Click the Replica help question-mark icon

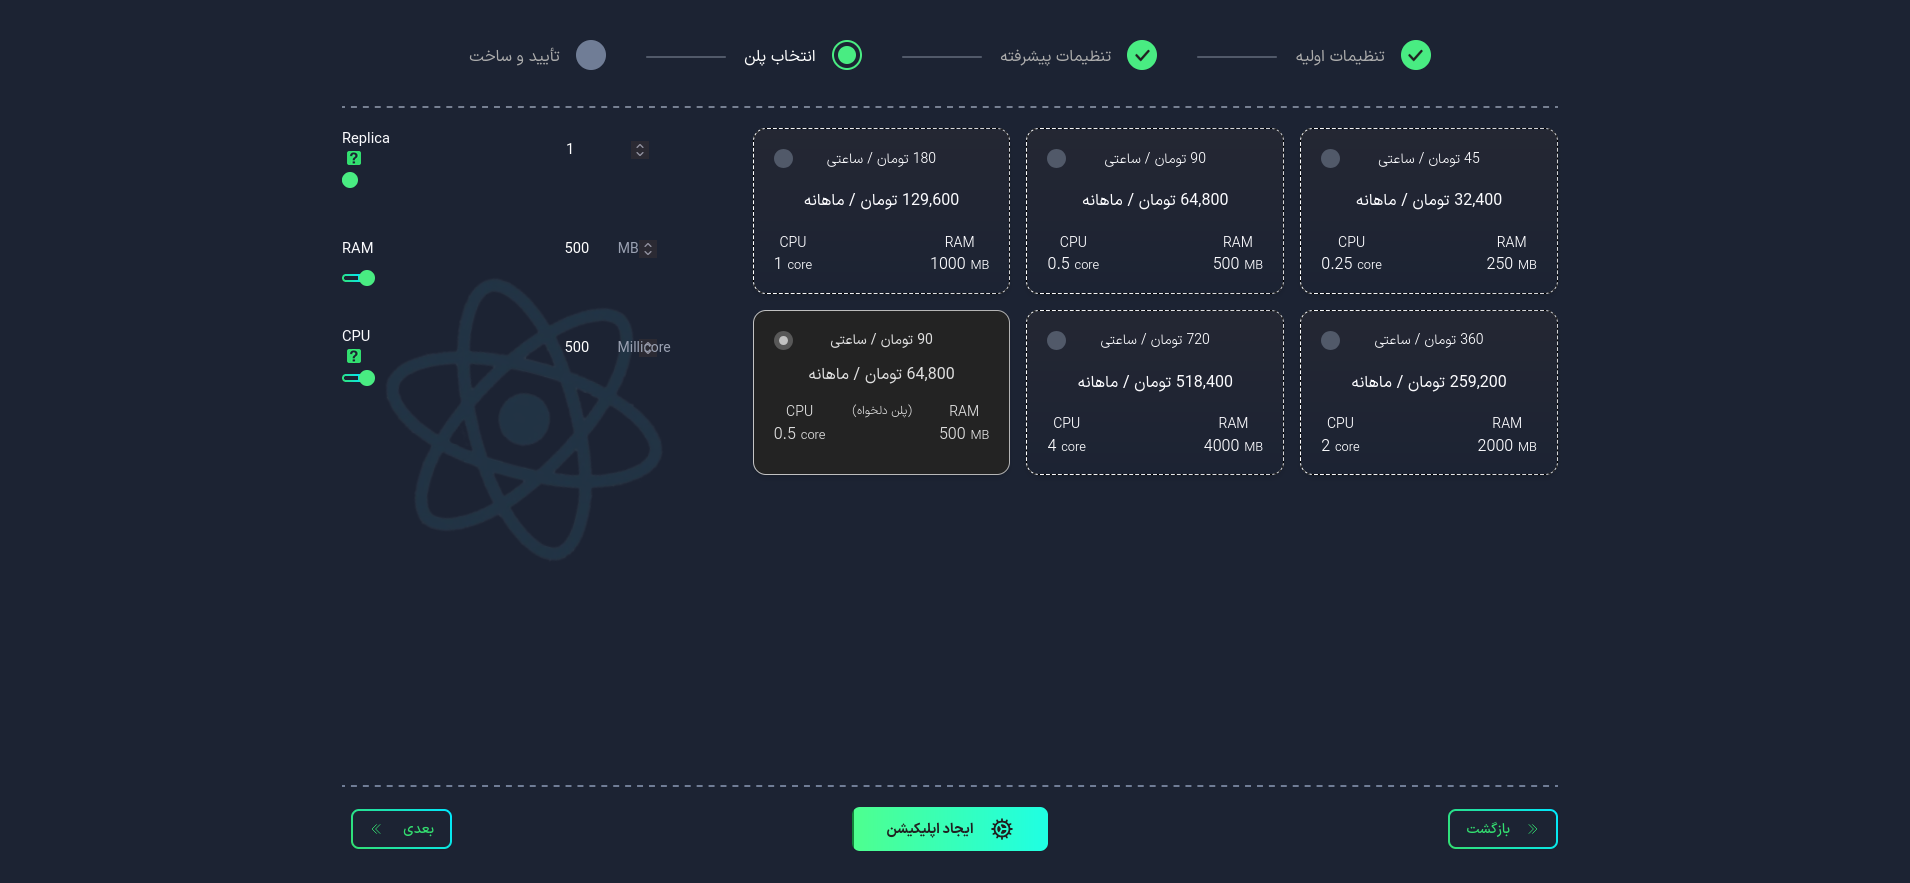[x=354, y=158]
